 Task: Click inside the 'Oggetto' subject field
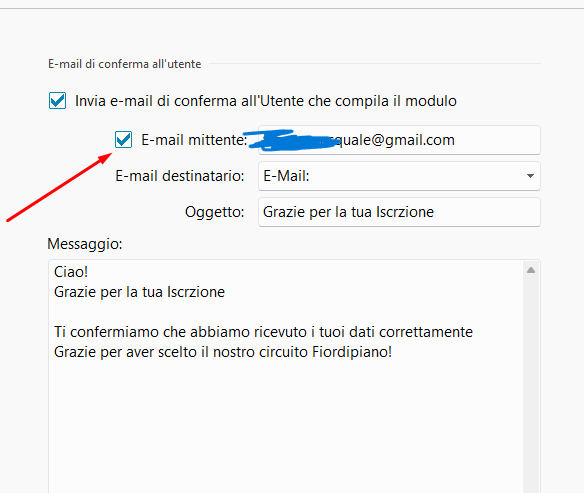click(x=399, y=212)
